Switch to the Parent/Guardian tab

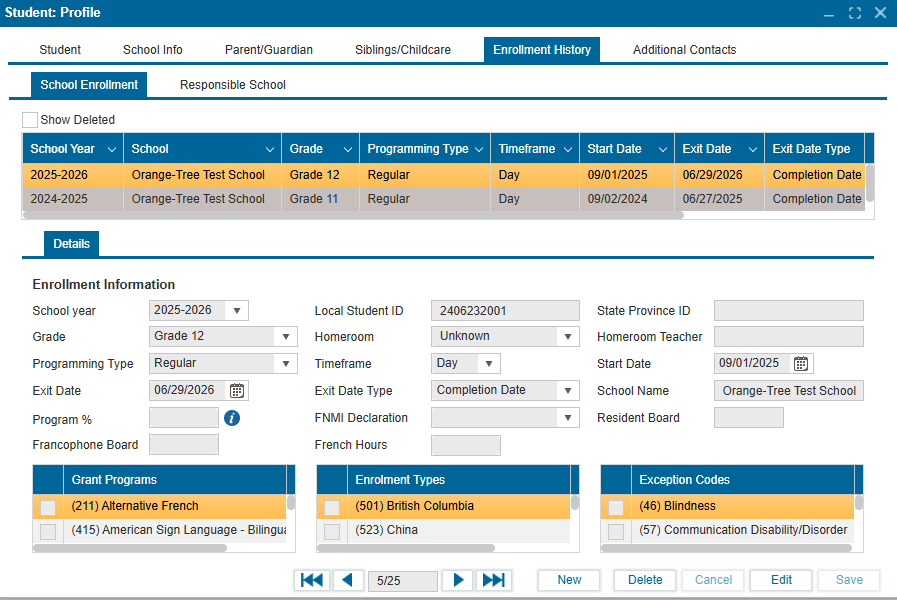point(268,50)
